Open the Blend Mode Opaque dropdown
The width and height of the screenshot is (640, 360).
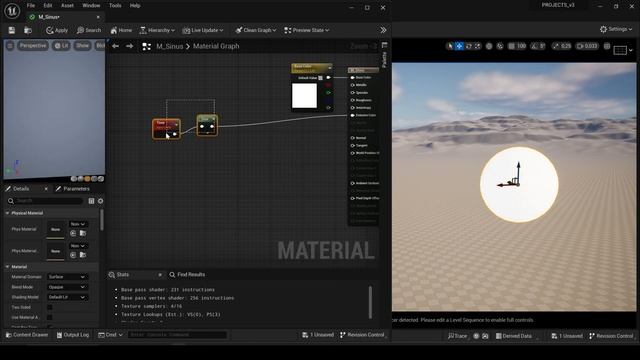[x=67, y=287]
